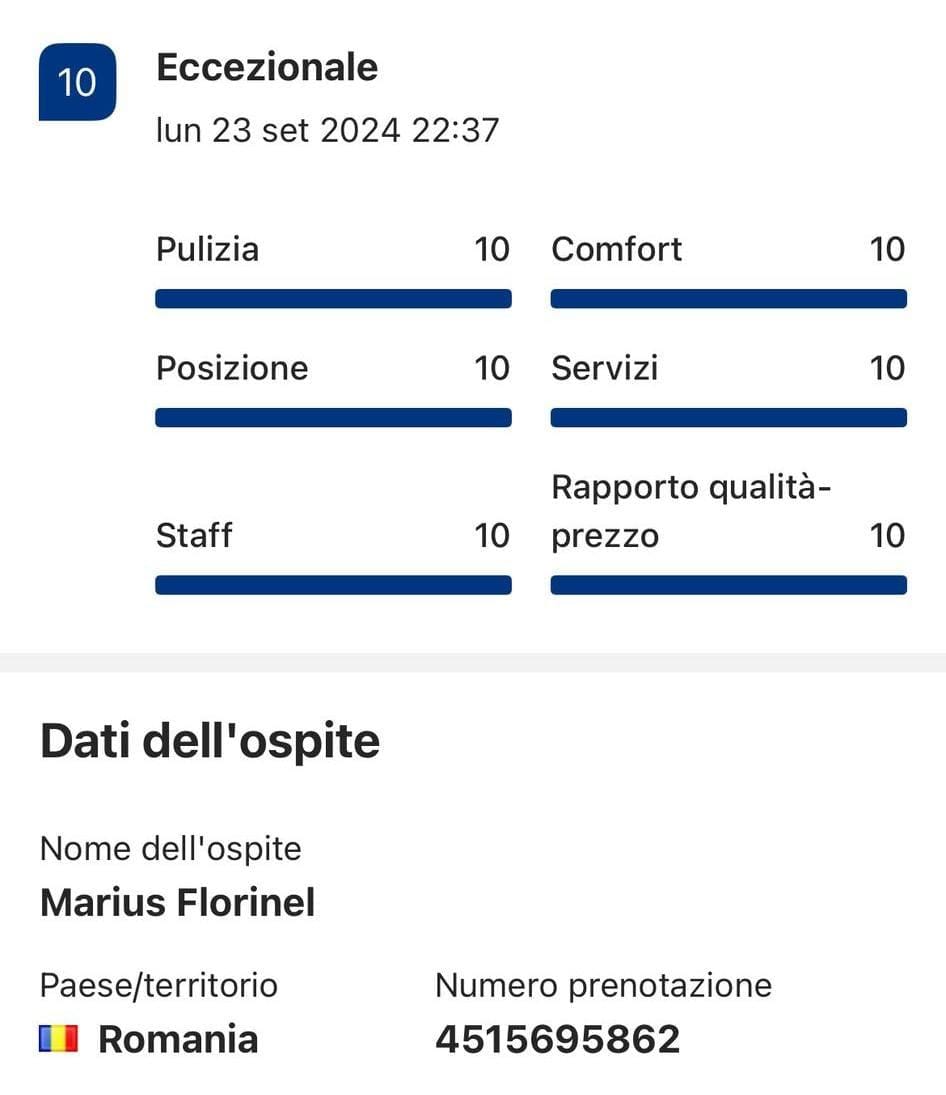Click the Pulizia category label
Viewport: 946px width, 1095px height.
(207, 249)
